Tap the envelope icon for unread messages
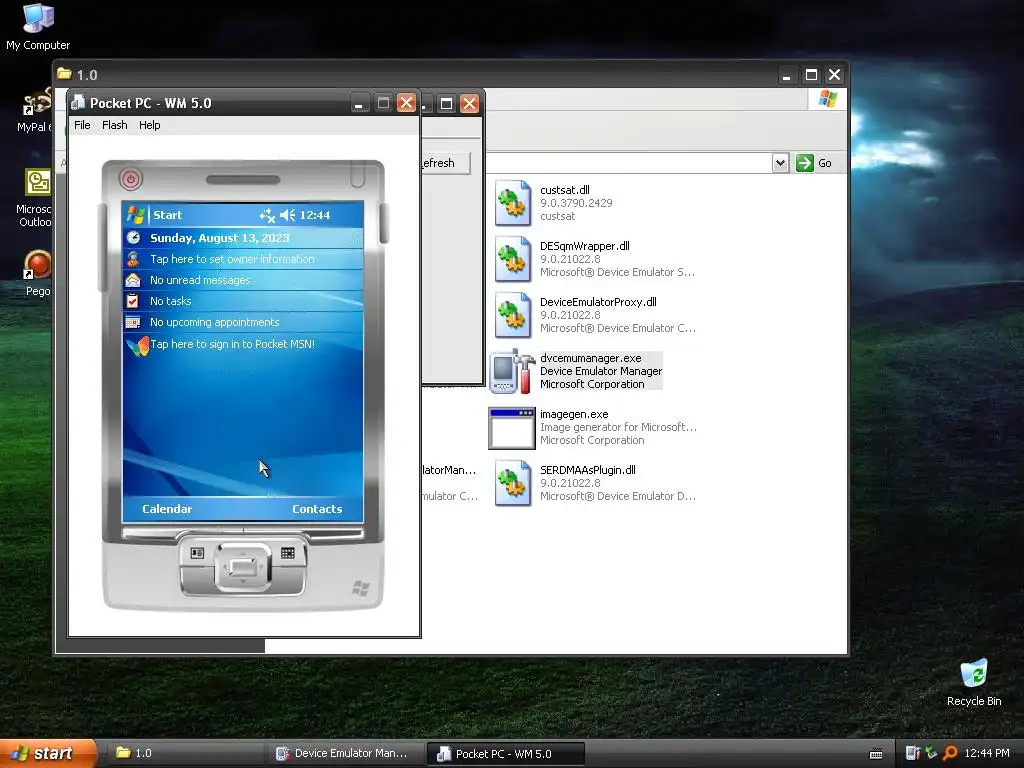Viewport: 1024px width, 768px height. [133, 280]
